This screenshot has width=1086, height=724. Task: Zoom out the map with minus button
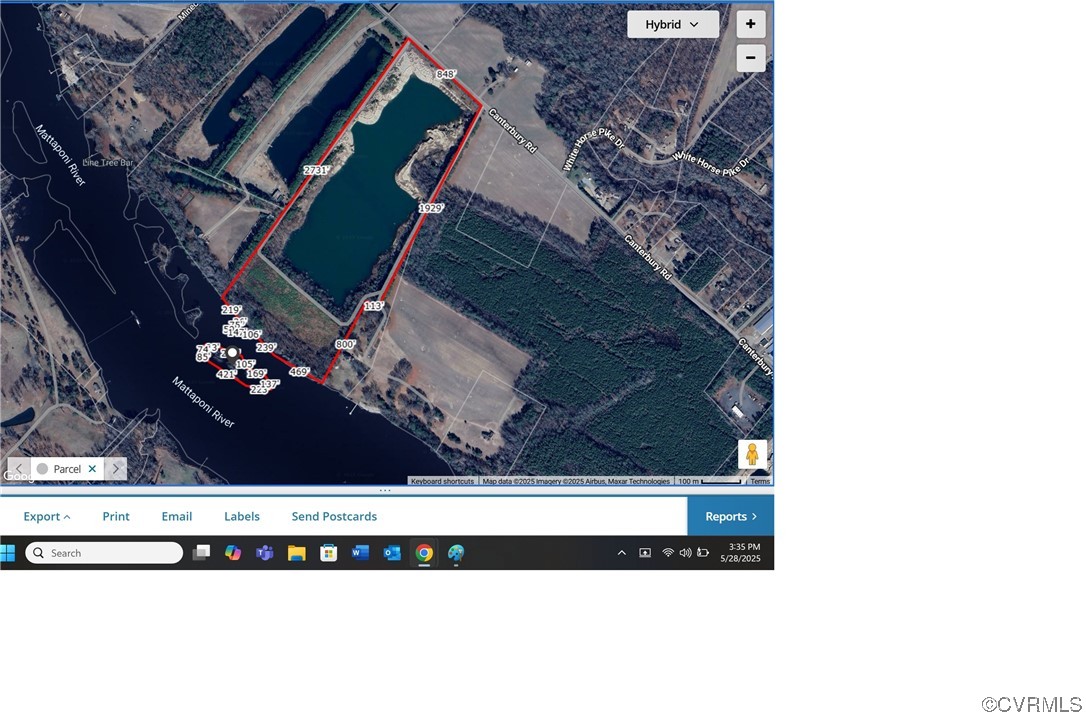[x=750, y=58]
